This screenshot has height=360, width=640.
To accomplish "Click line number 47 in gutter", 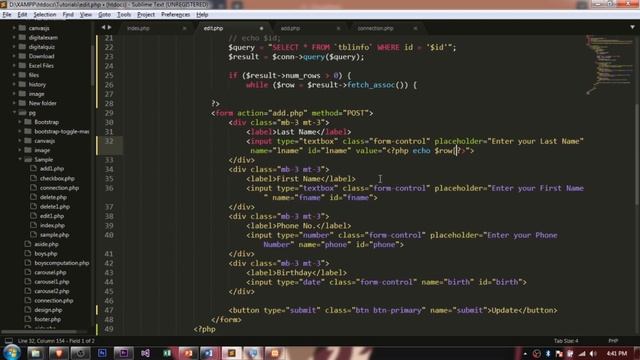I will click(109, 310).
